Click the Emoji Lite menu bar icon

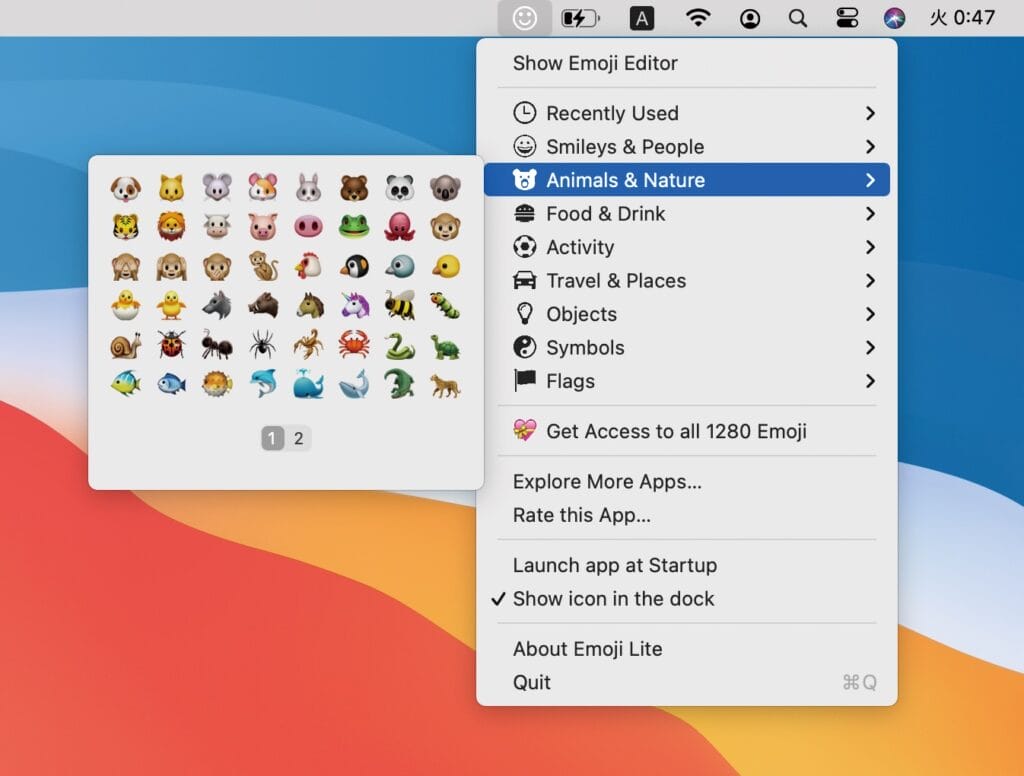[524, 18]
